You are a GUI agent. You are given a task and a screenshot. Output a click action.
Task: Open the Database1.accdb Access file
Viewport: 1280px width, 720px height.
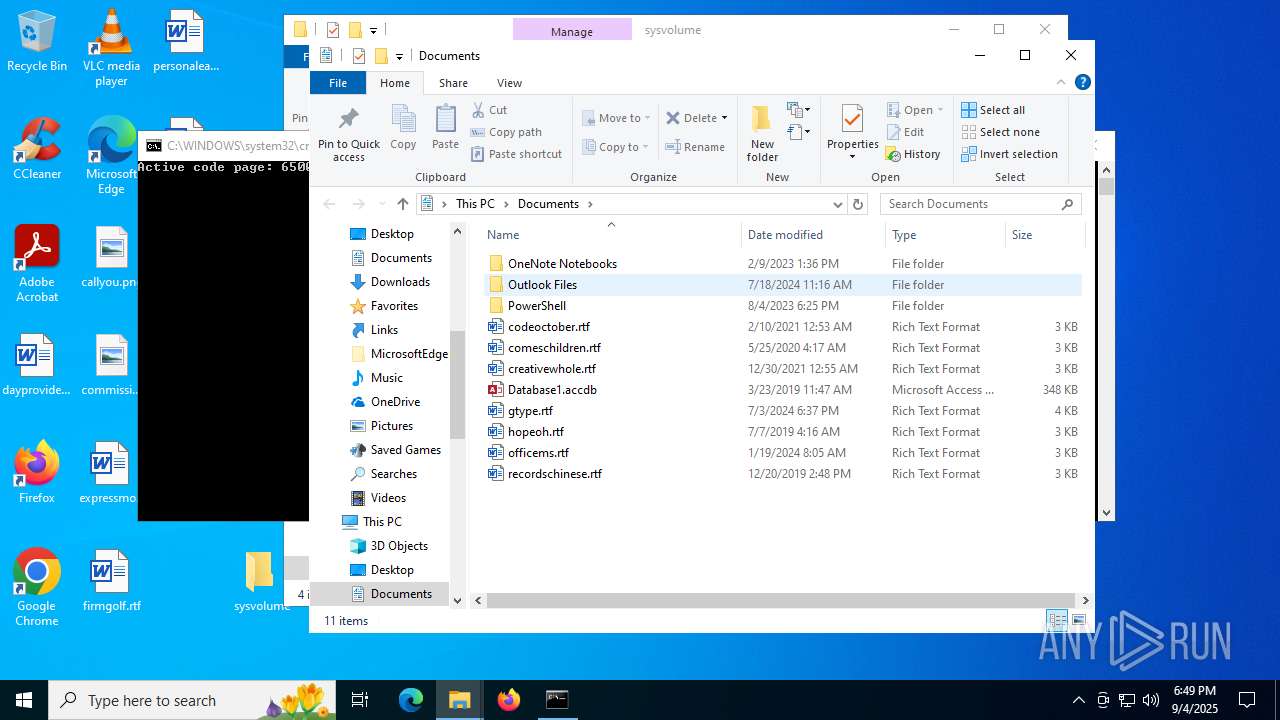click(x=552, y=390)
